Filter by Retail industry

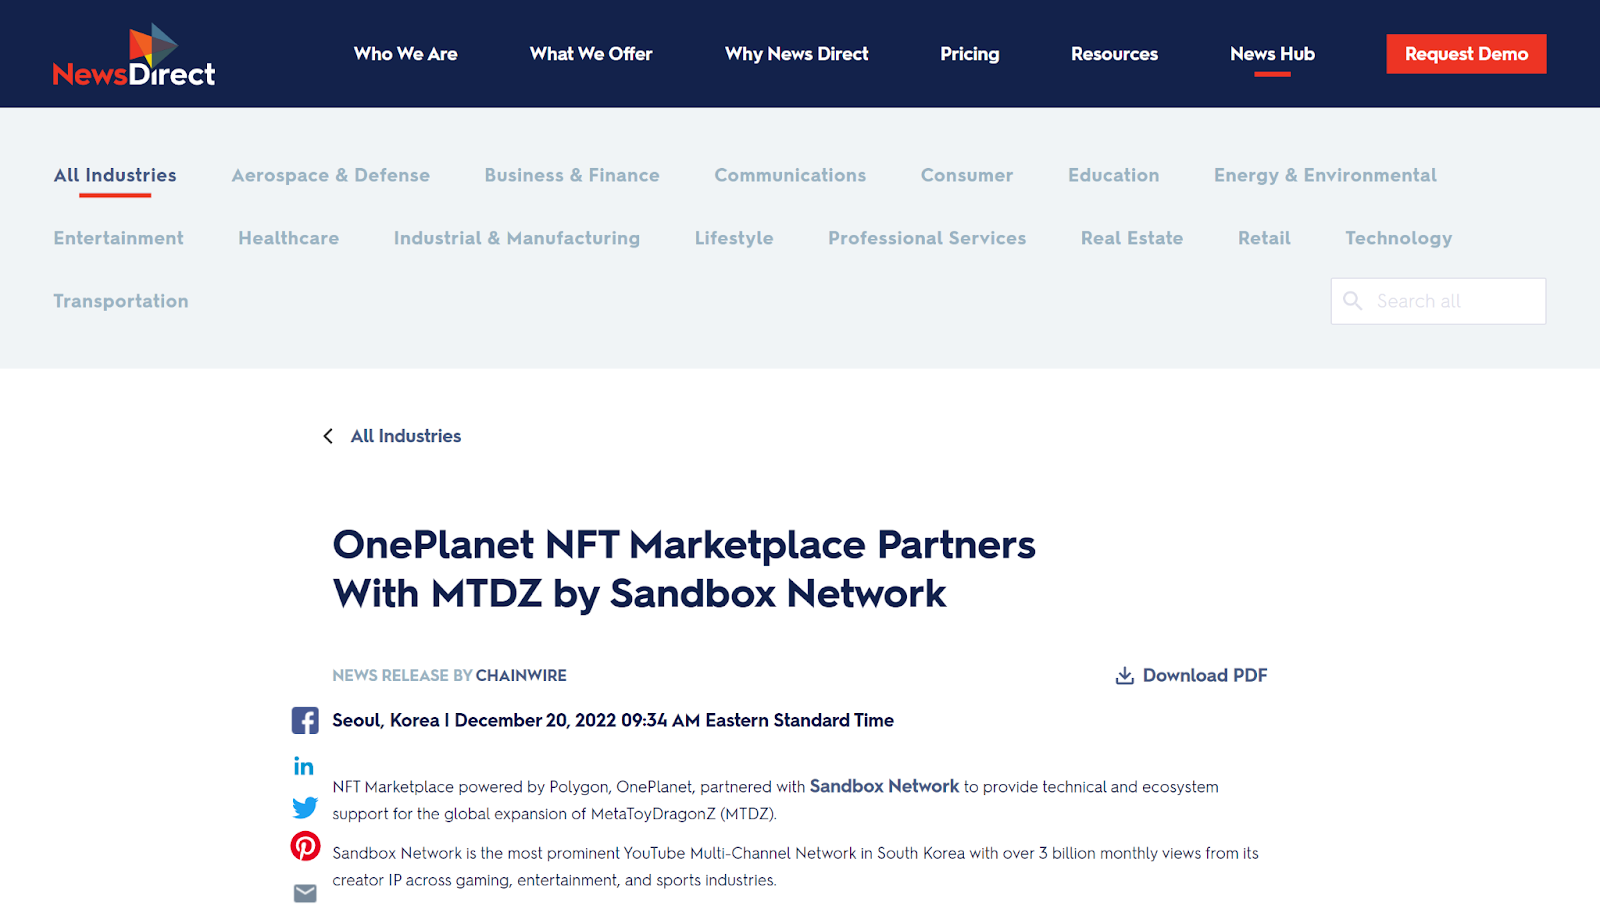click(1264, 238)
